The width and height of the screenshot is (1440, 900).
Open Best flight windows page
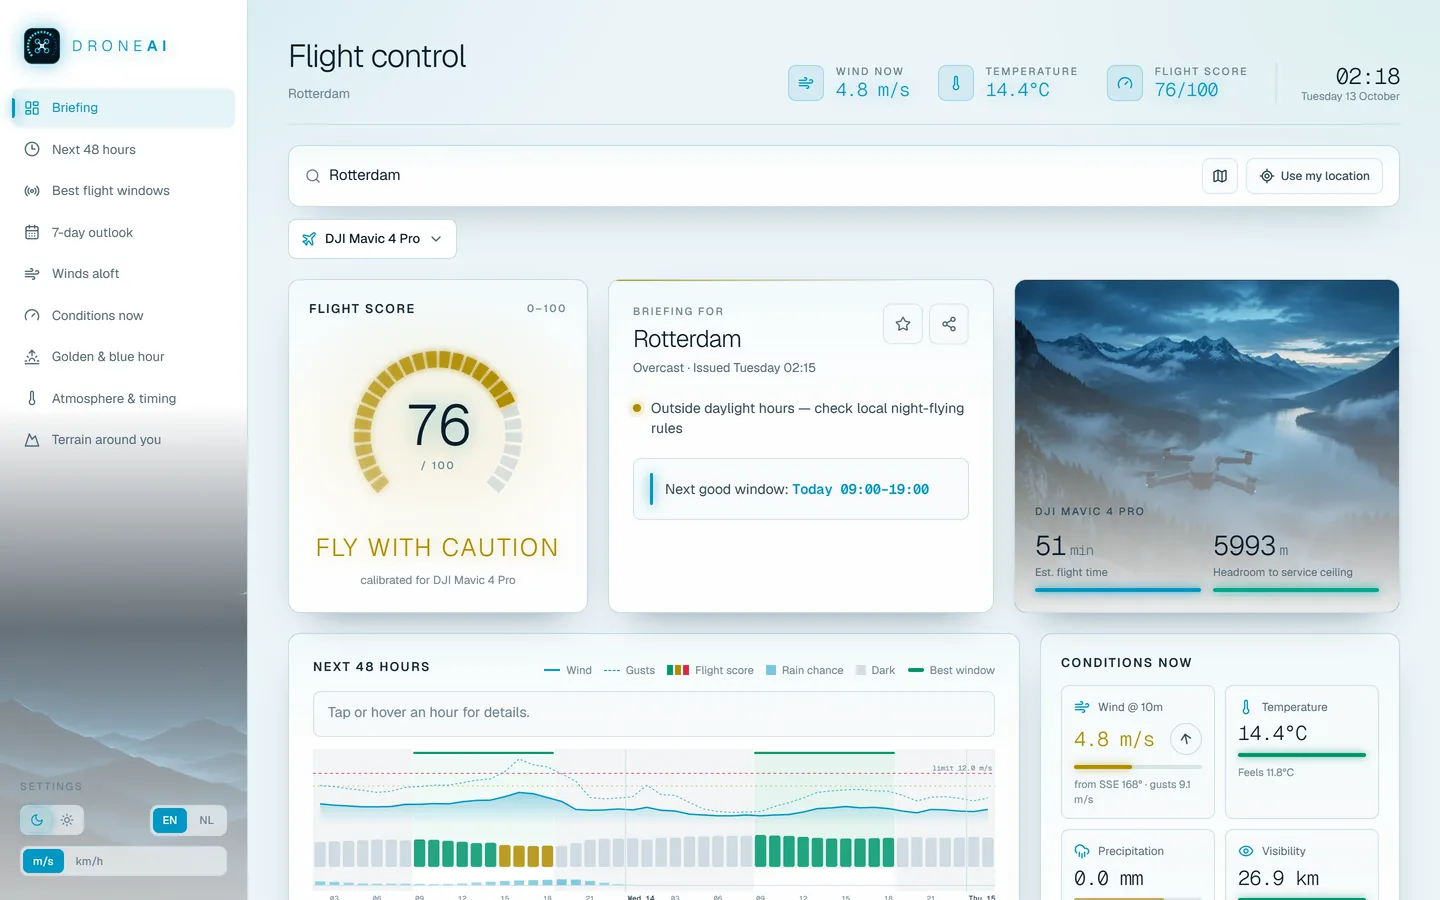[x=124, y=191]
